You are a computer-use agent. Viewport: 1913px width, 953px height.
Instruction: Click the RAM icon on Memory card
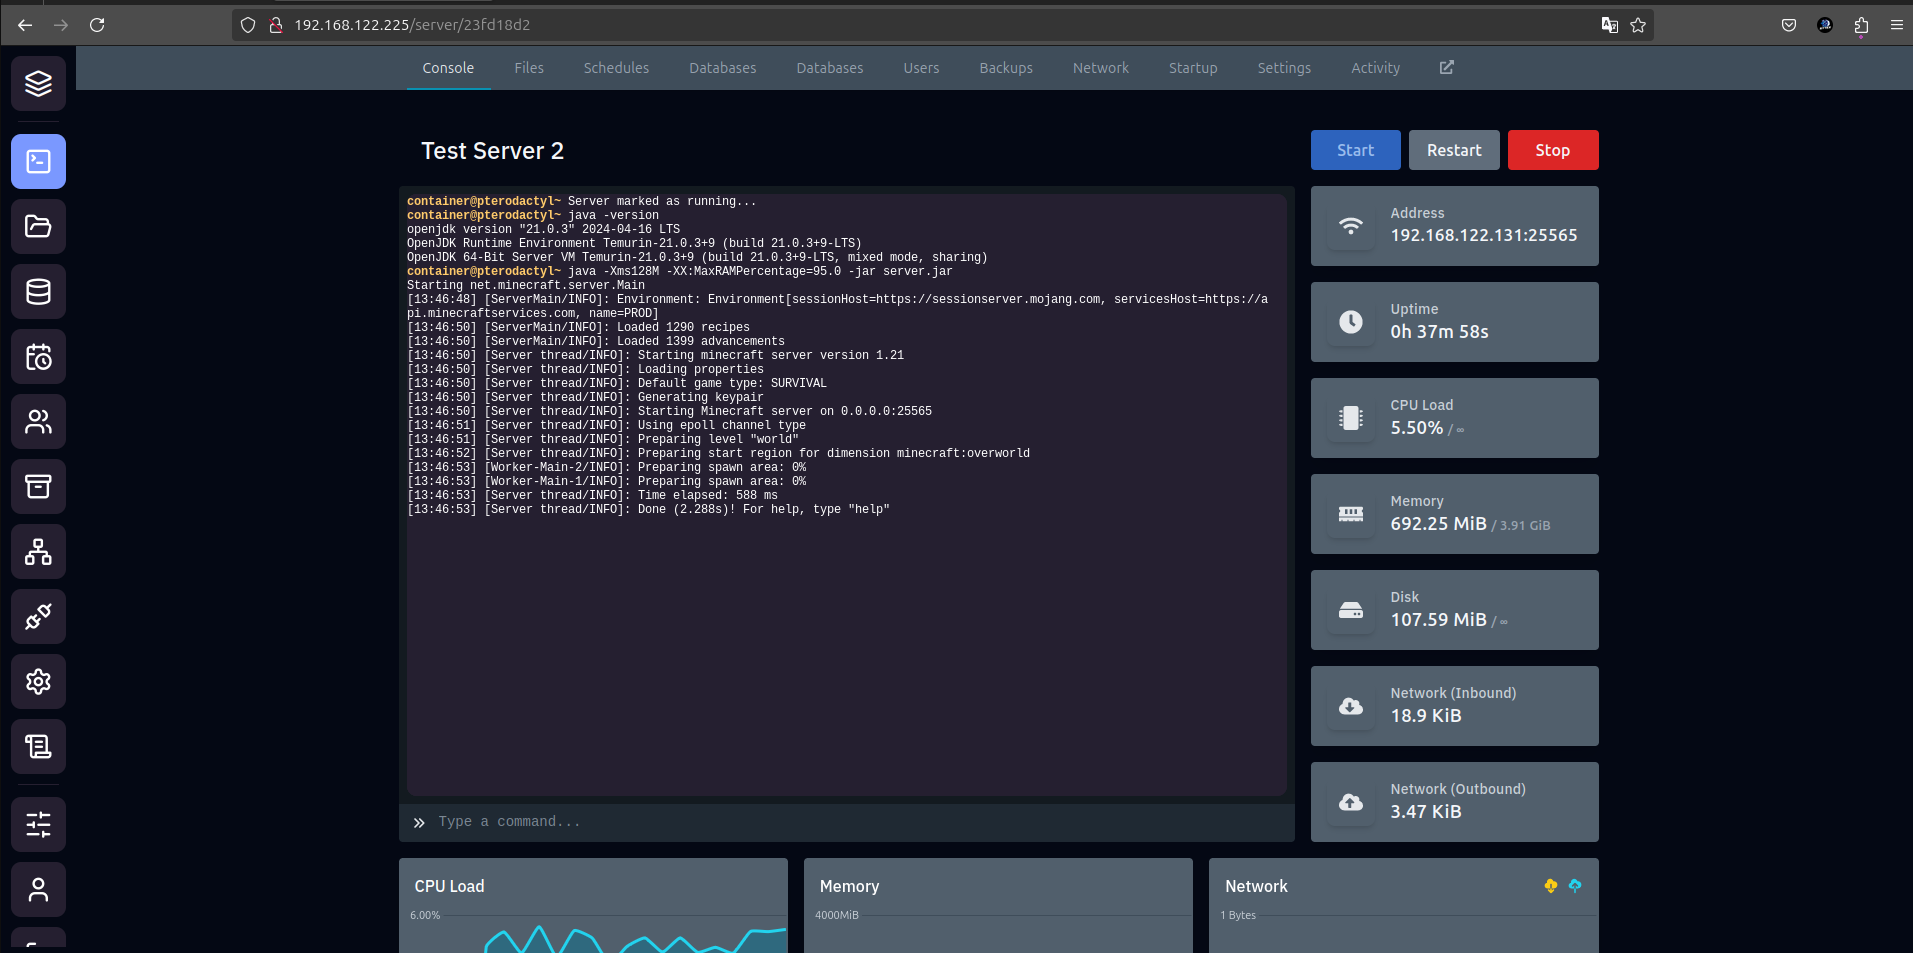point(1351,514)
